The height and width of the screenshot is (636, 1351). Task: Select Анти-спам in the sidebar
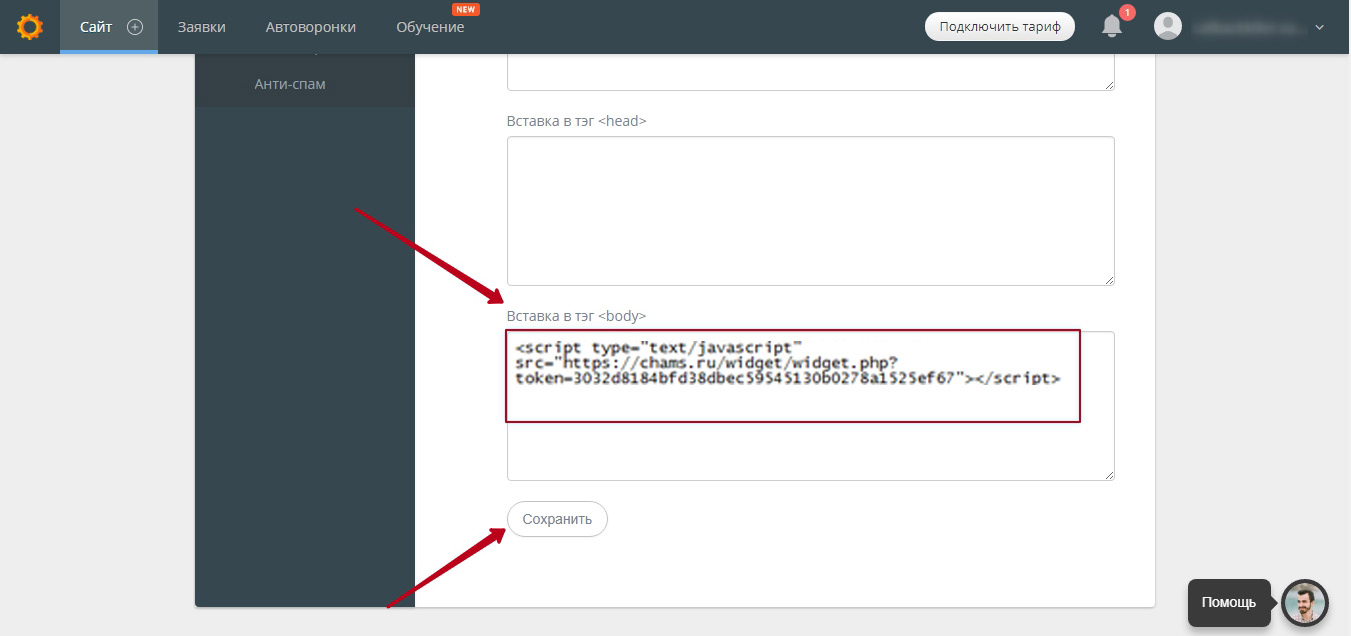pyautogui.click(x=290, y=84)
